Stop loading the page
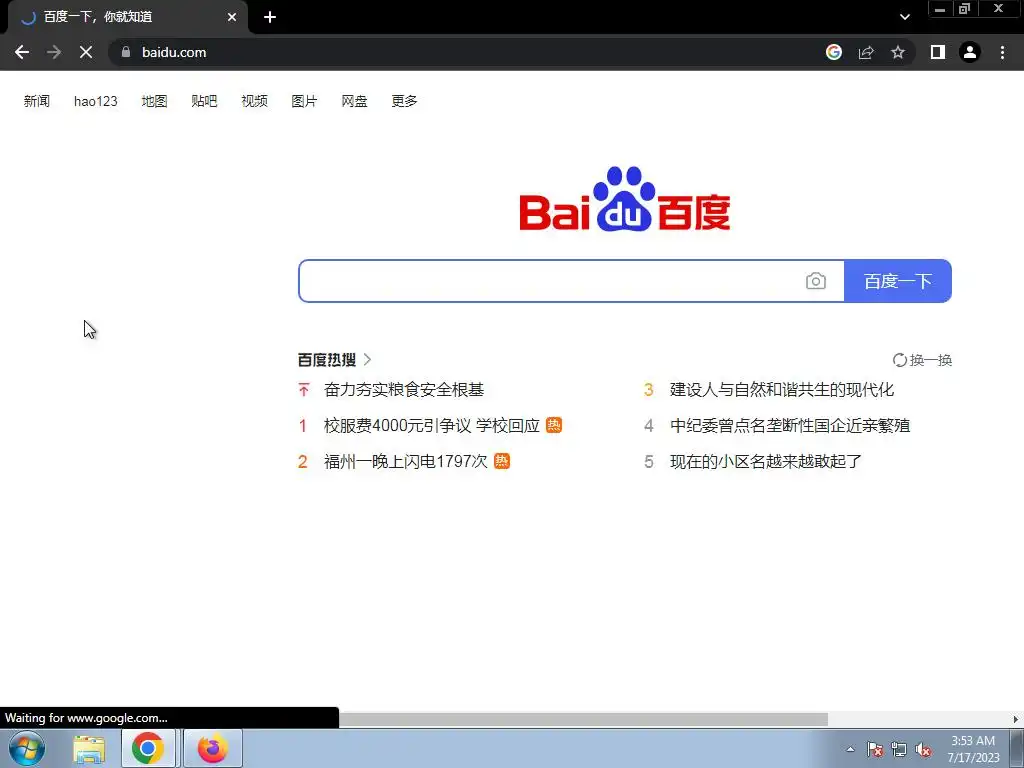Image resolution: width=1024 pixels, height=768 pixels. coord(86,52)
